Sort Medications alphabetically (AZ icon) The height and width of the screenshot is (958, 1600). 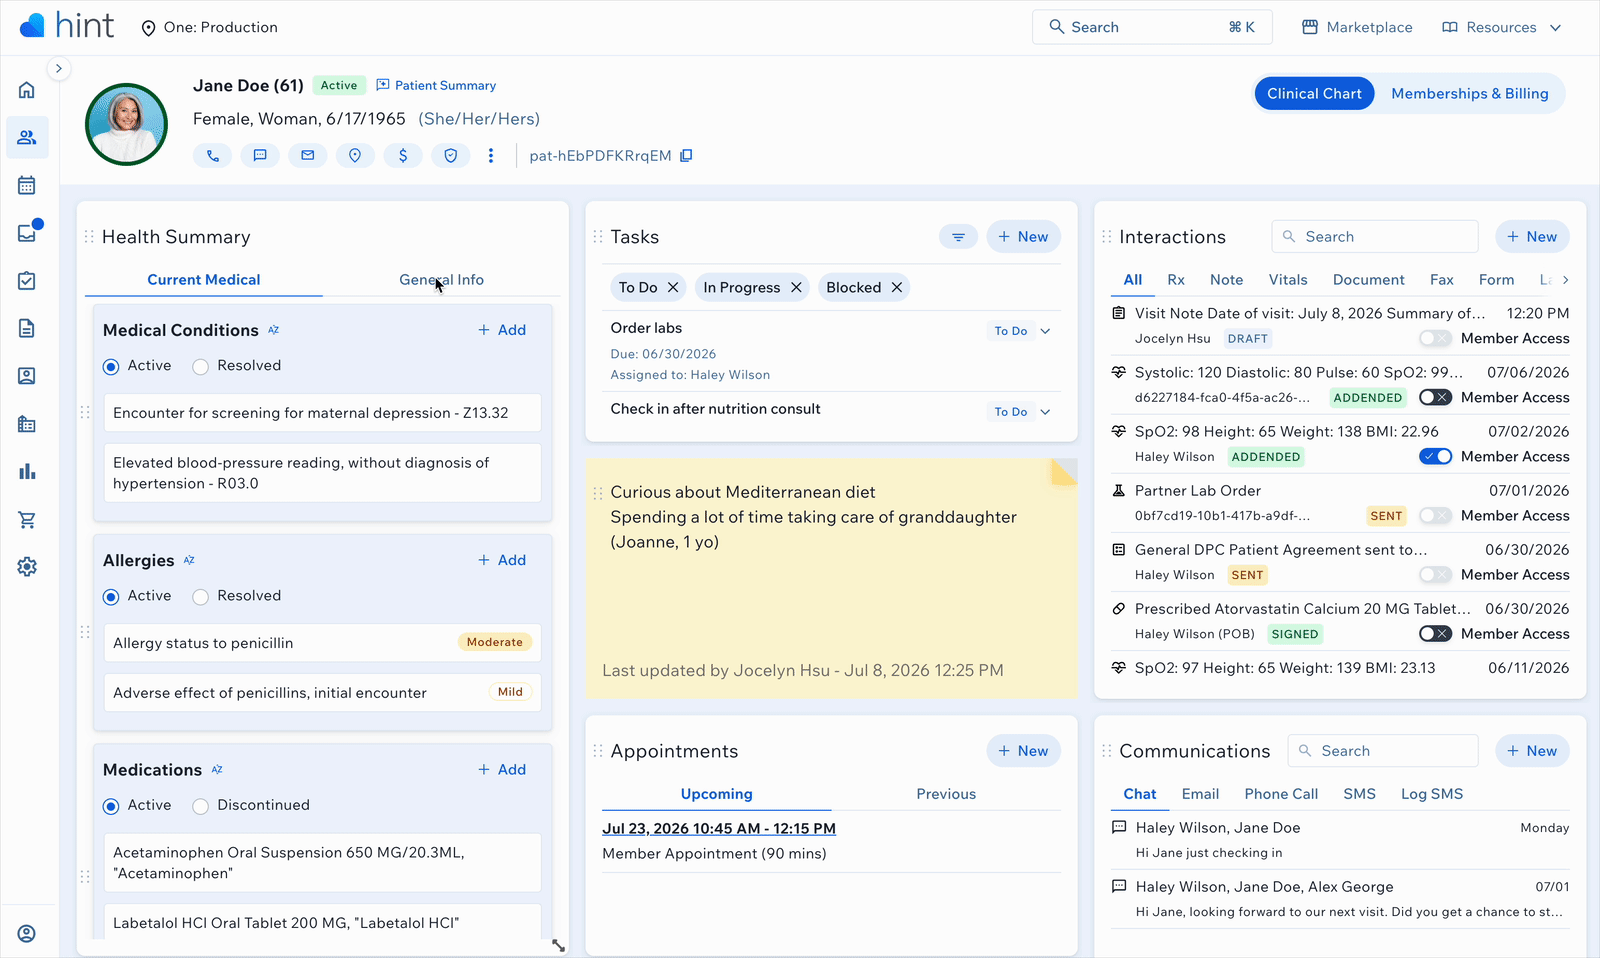(217, 769)
